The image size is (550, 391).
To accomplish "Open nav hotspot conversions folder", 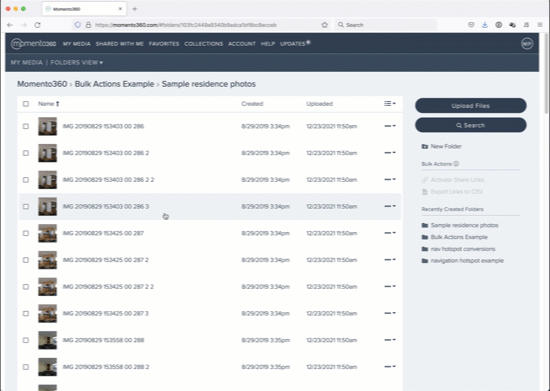I will tap(458, 249).
